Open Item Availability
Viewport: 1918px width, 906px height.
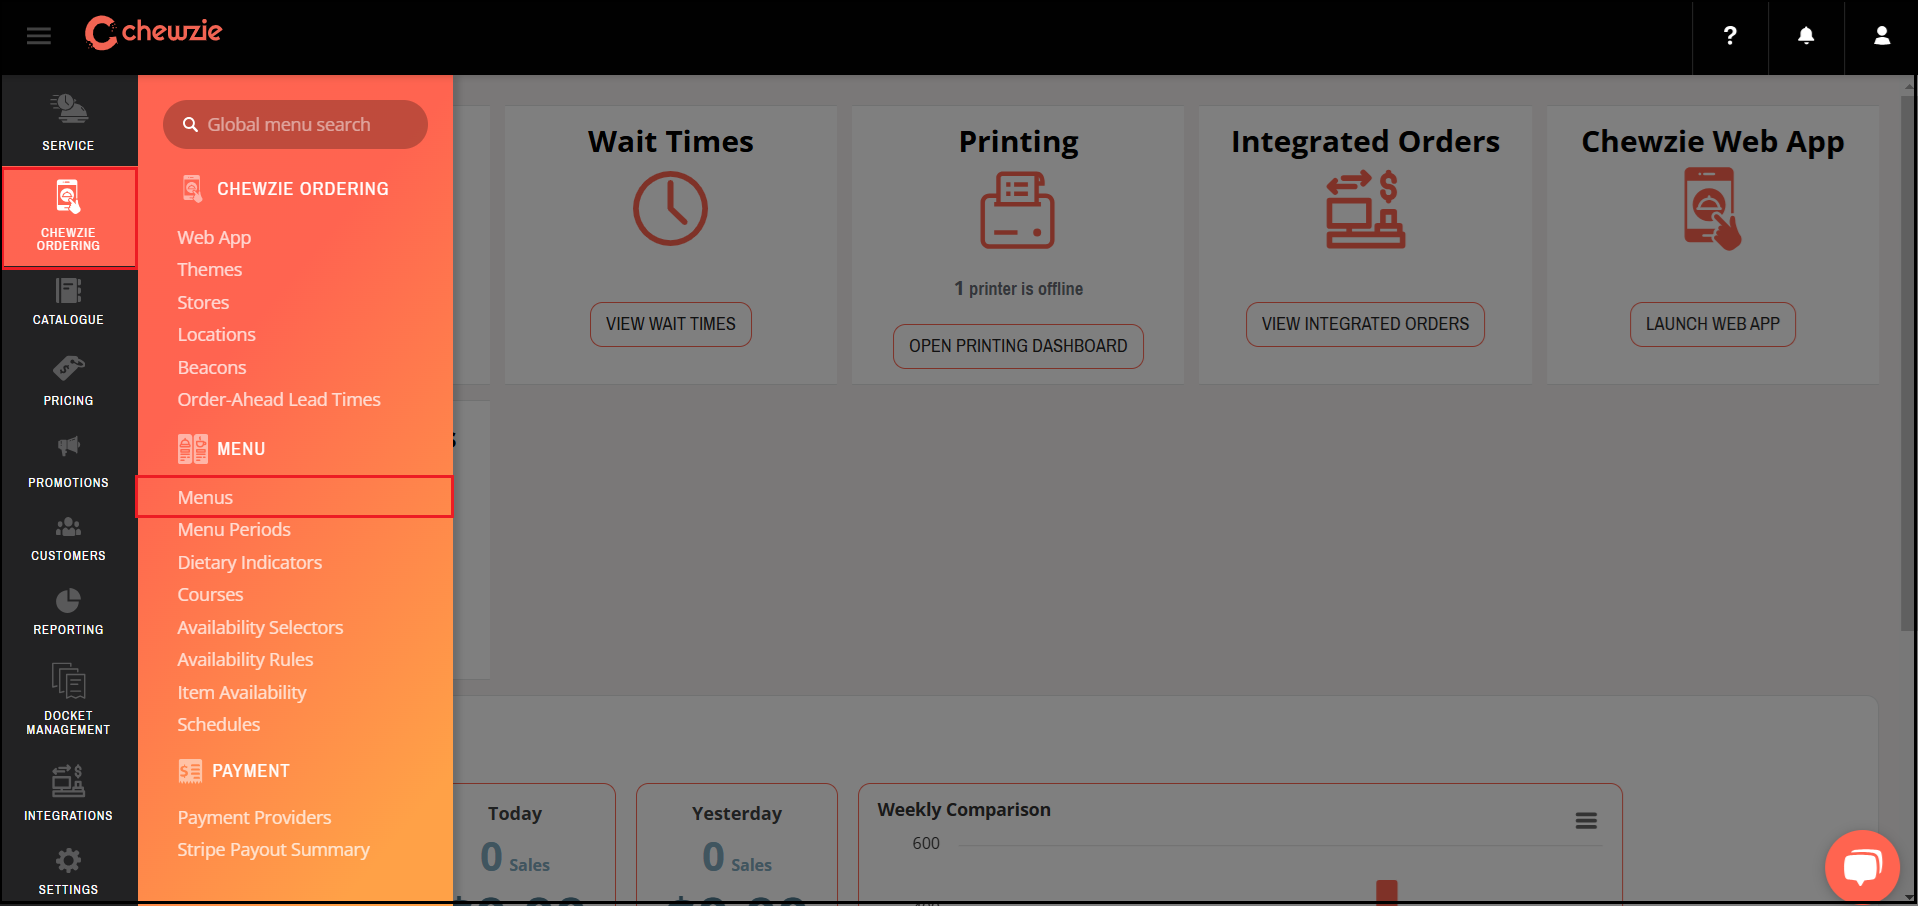(x=241, y=693)
